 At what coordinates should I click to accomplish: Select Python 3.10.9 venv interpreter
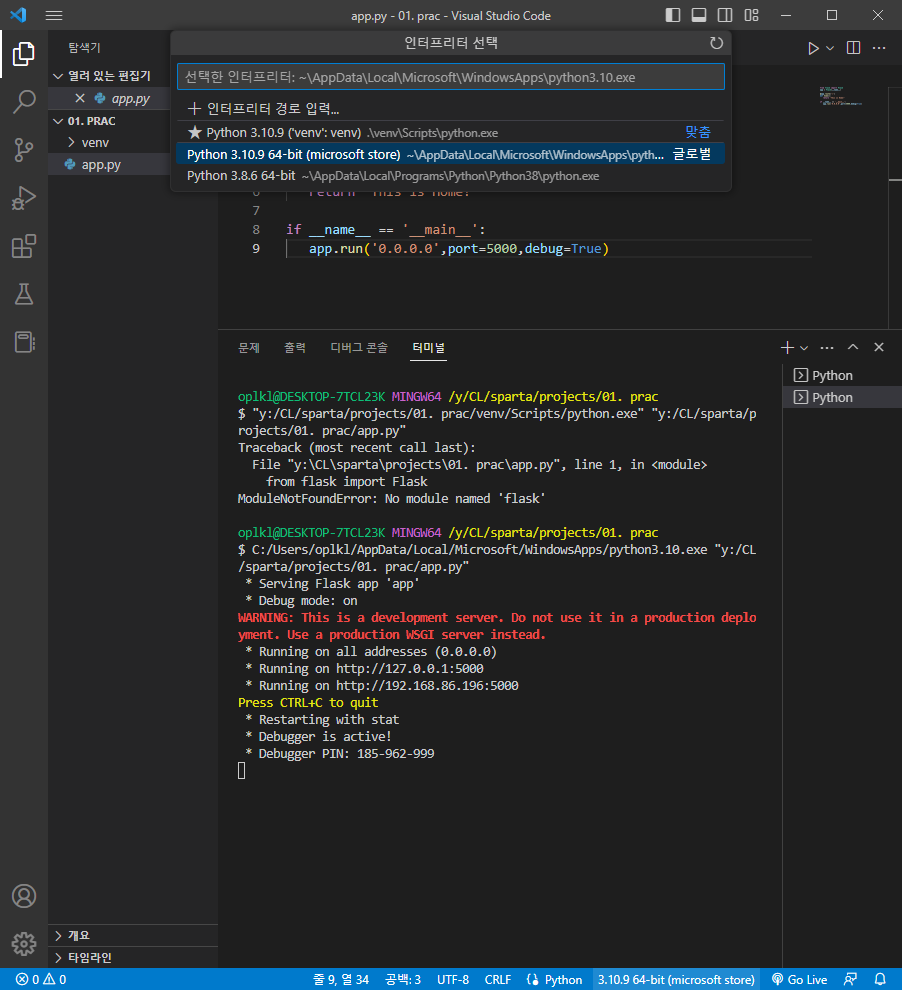[451, 133]
